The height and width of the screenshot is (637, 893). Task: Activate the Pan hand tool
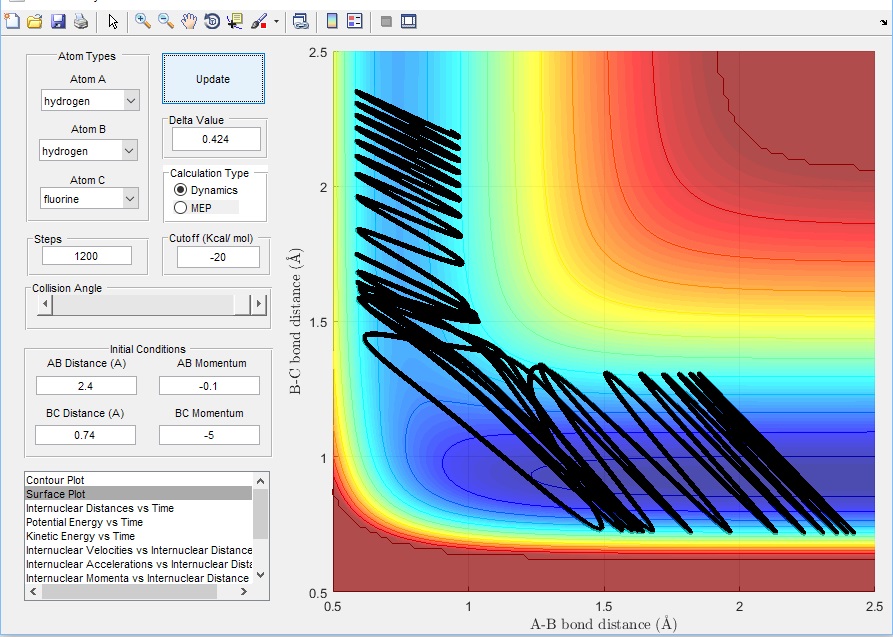pyautogui.click(x=189, y=21)
